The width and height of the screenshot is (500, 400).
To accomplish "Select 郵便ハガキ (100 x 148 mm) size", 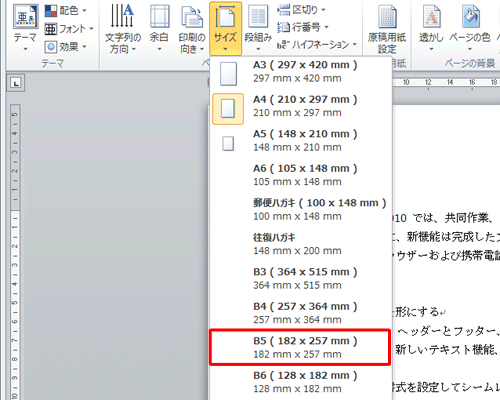I will (301, 210).
